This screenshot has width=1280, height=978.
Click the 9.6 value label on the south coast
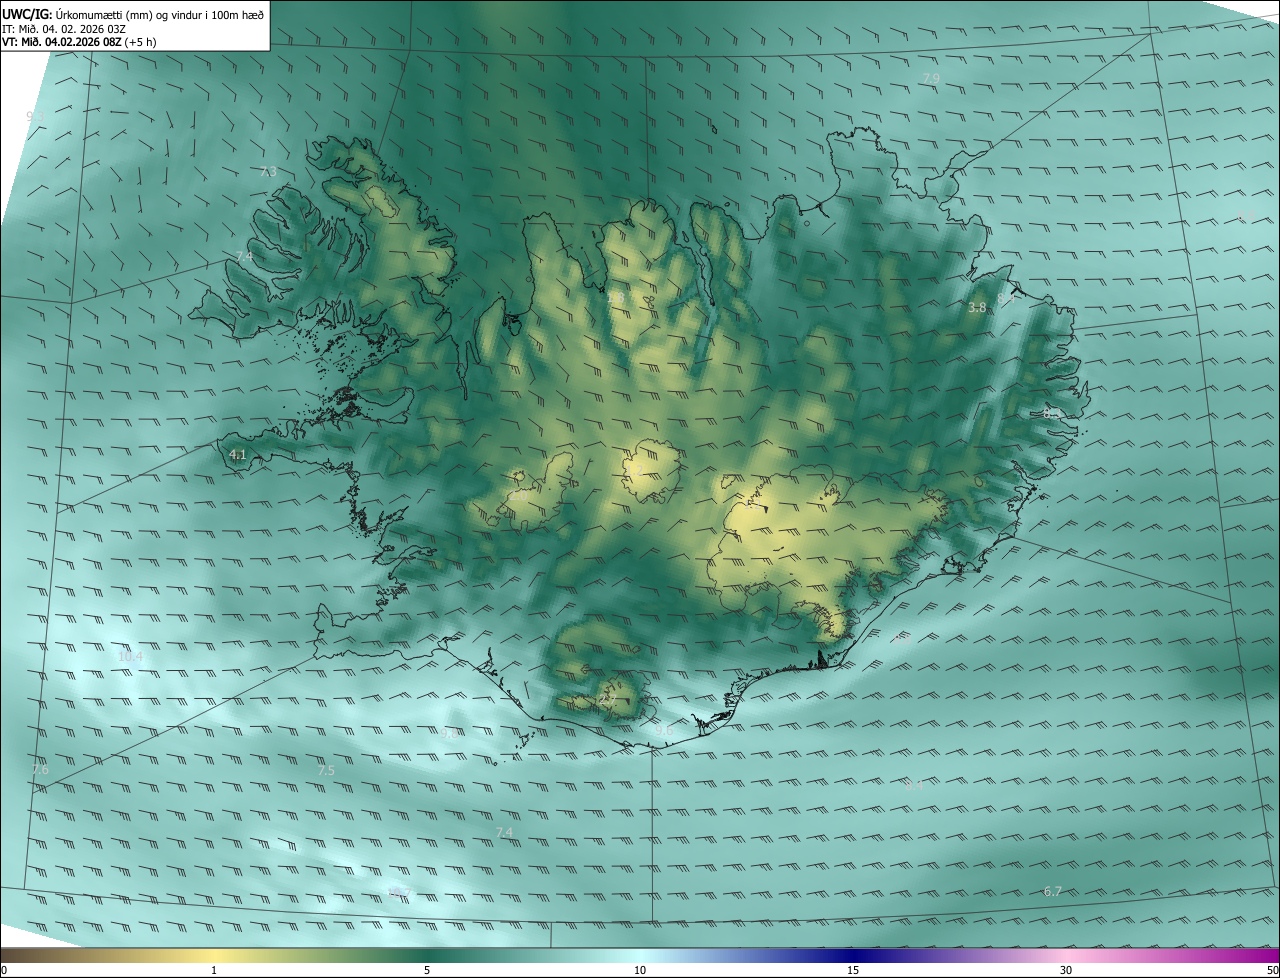tap(664, 730)
